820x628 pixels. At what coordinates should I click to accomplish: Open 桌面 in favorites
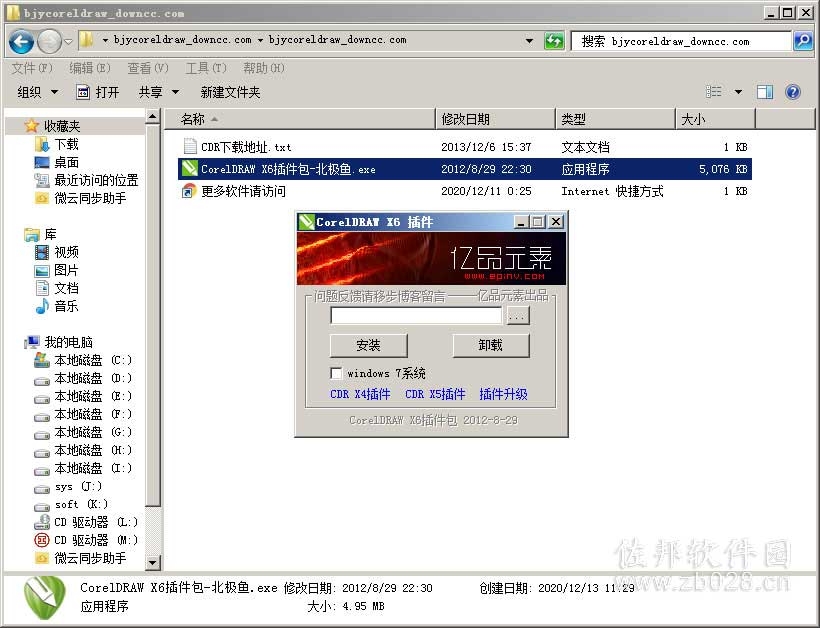click(x=58, y=162)
